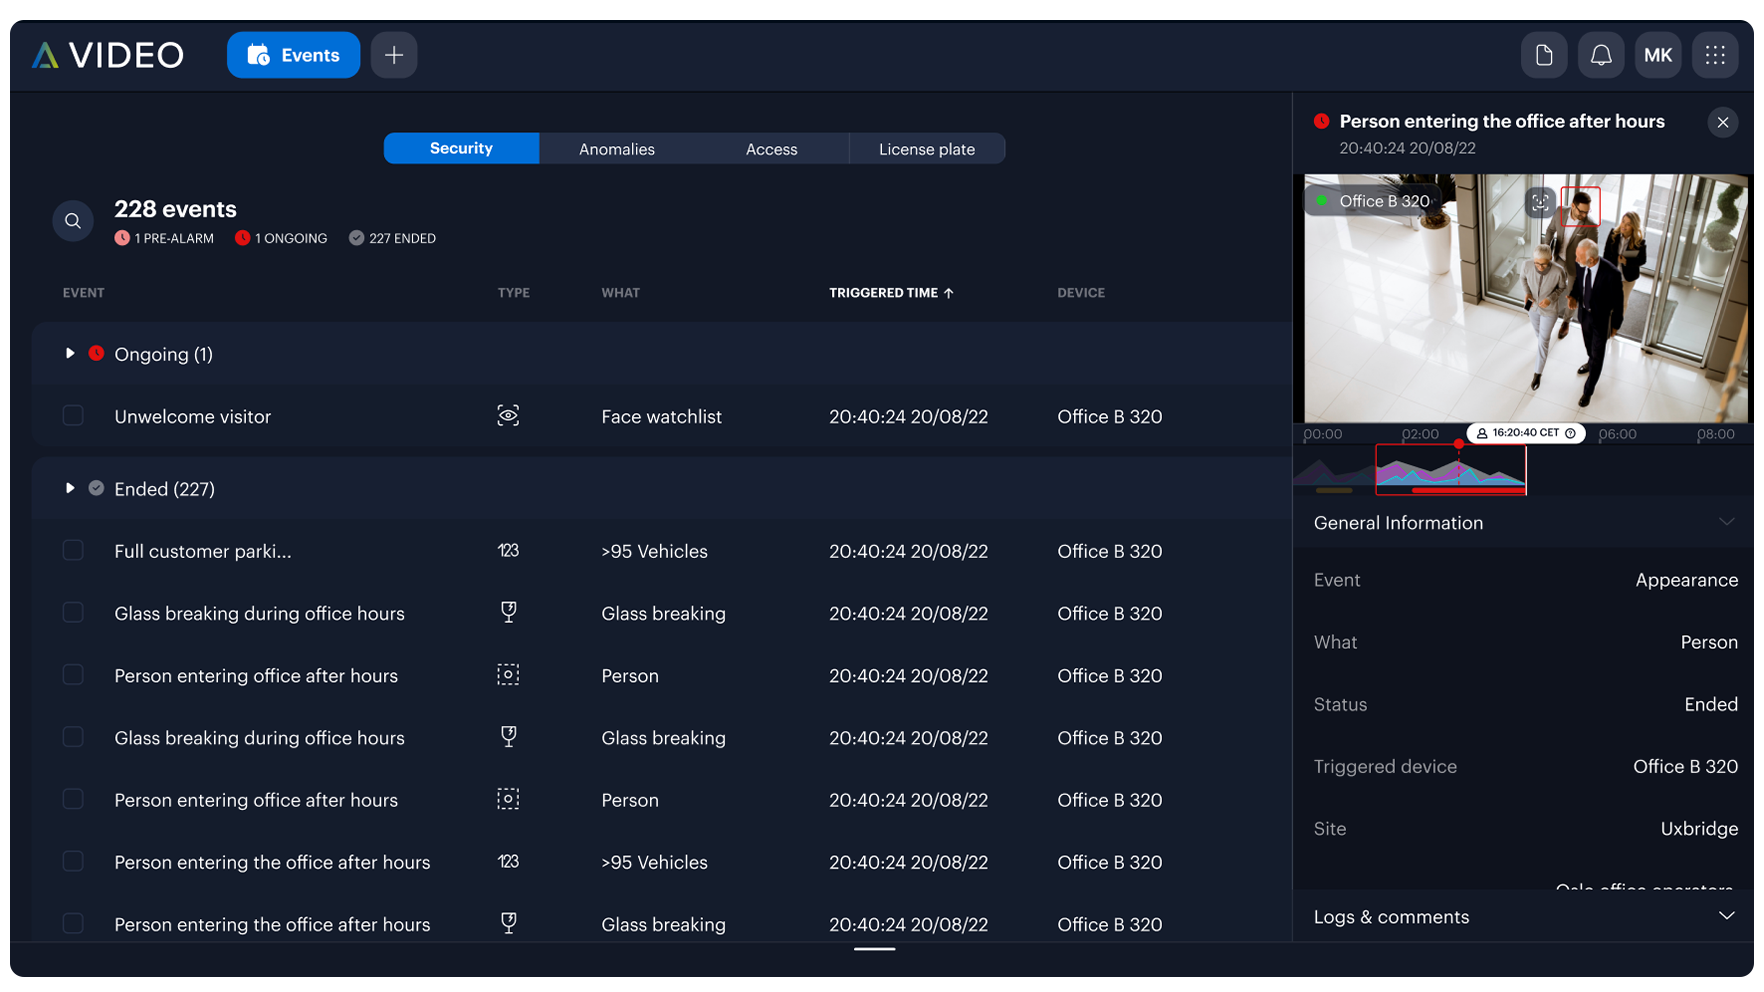Select first Glass breaking during office hours checkbox
The width and height of the screenshot is (1764, 992).
pyautogui.click(x=73, y=613)
